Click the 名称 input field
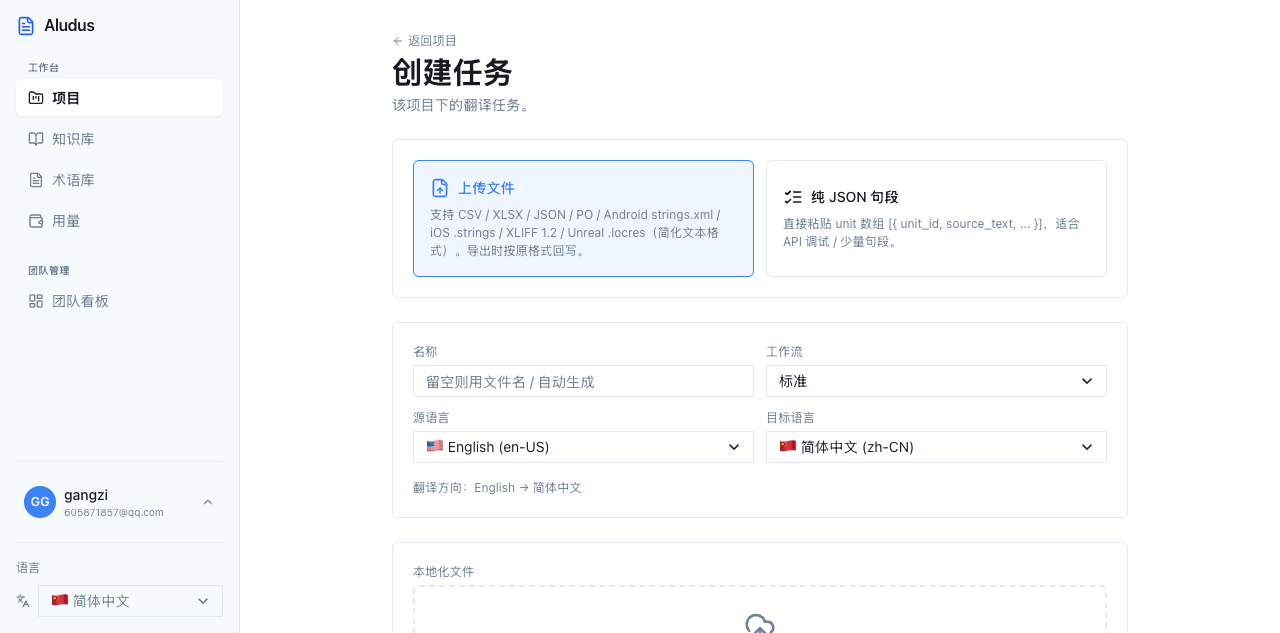The height and width of the screenshot is (633, 1280). (583, 381)
